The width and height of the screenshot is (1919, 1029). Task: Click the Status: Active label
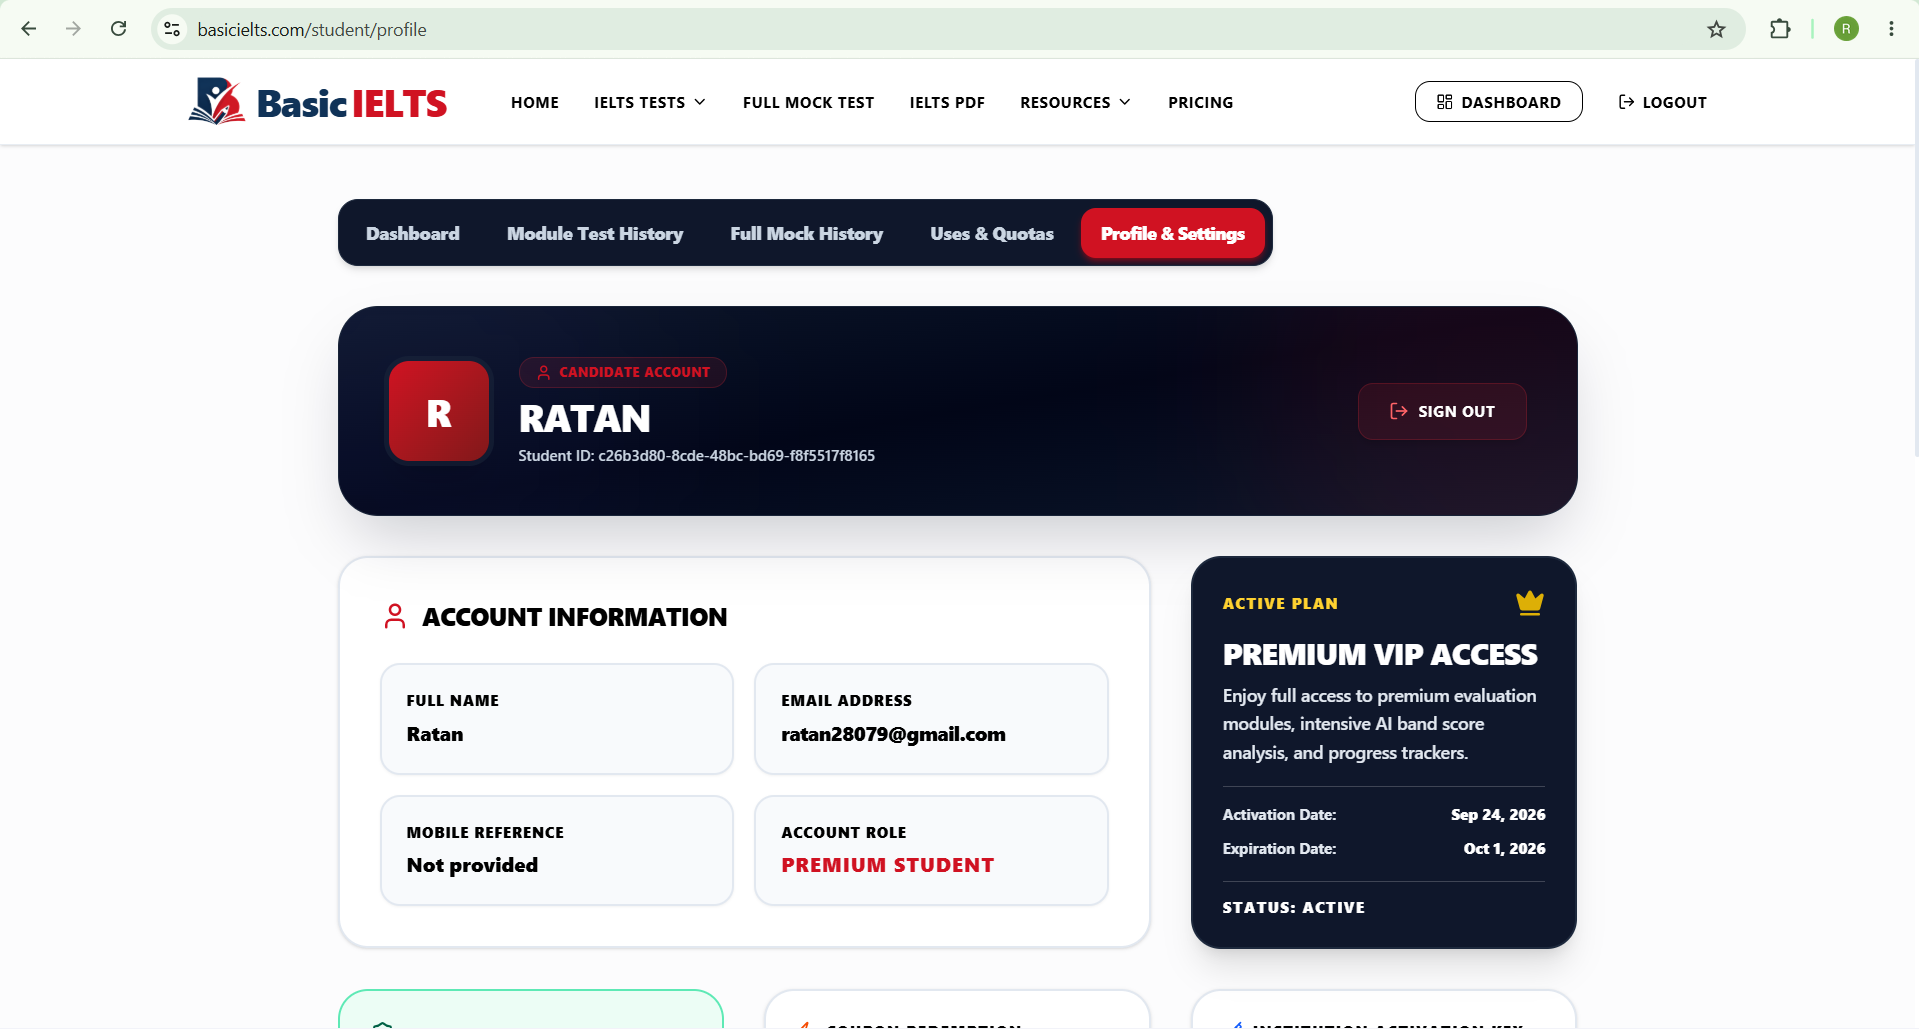pyautogui.click(x=1293, y=907)
